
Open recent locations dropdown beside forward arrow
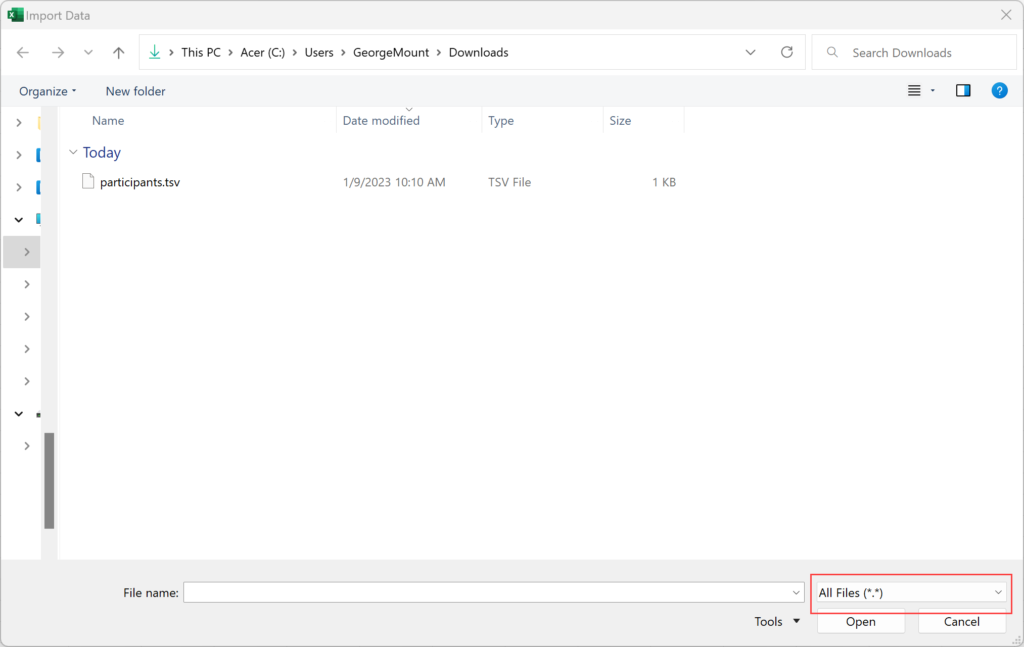pos(88,52)
